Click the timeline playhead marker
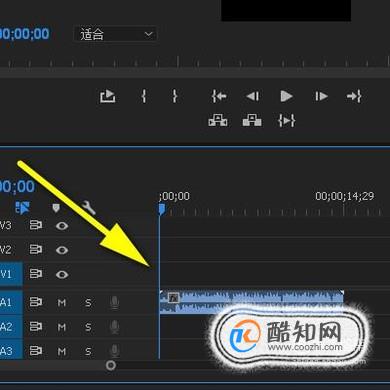This screenshot has width=390, height=390. [161, 209]
